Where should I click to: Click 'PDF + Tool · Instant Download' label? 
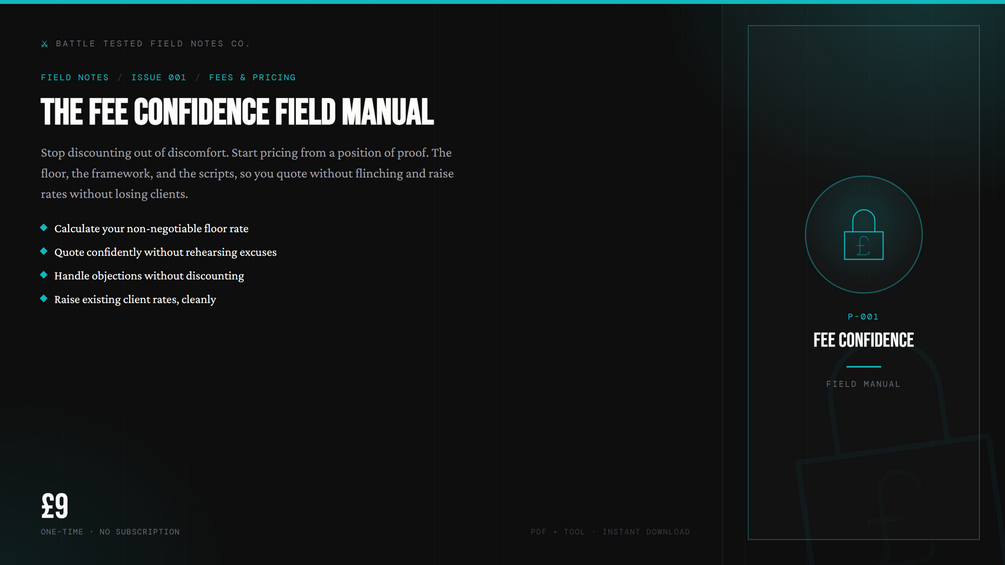click(x=610, y=532)
